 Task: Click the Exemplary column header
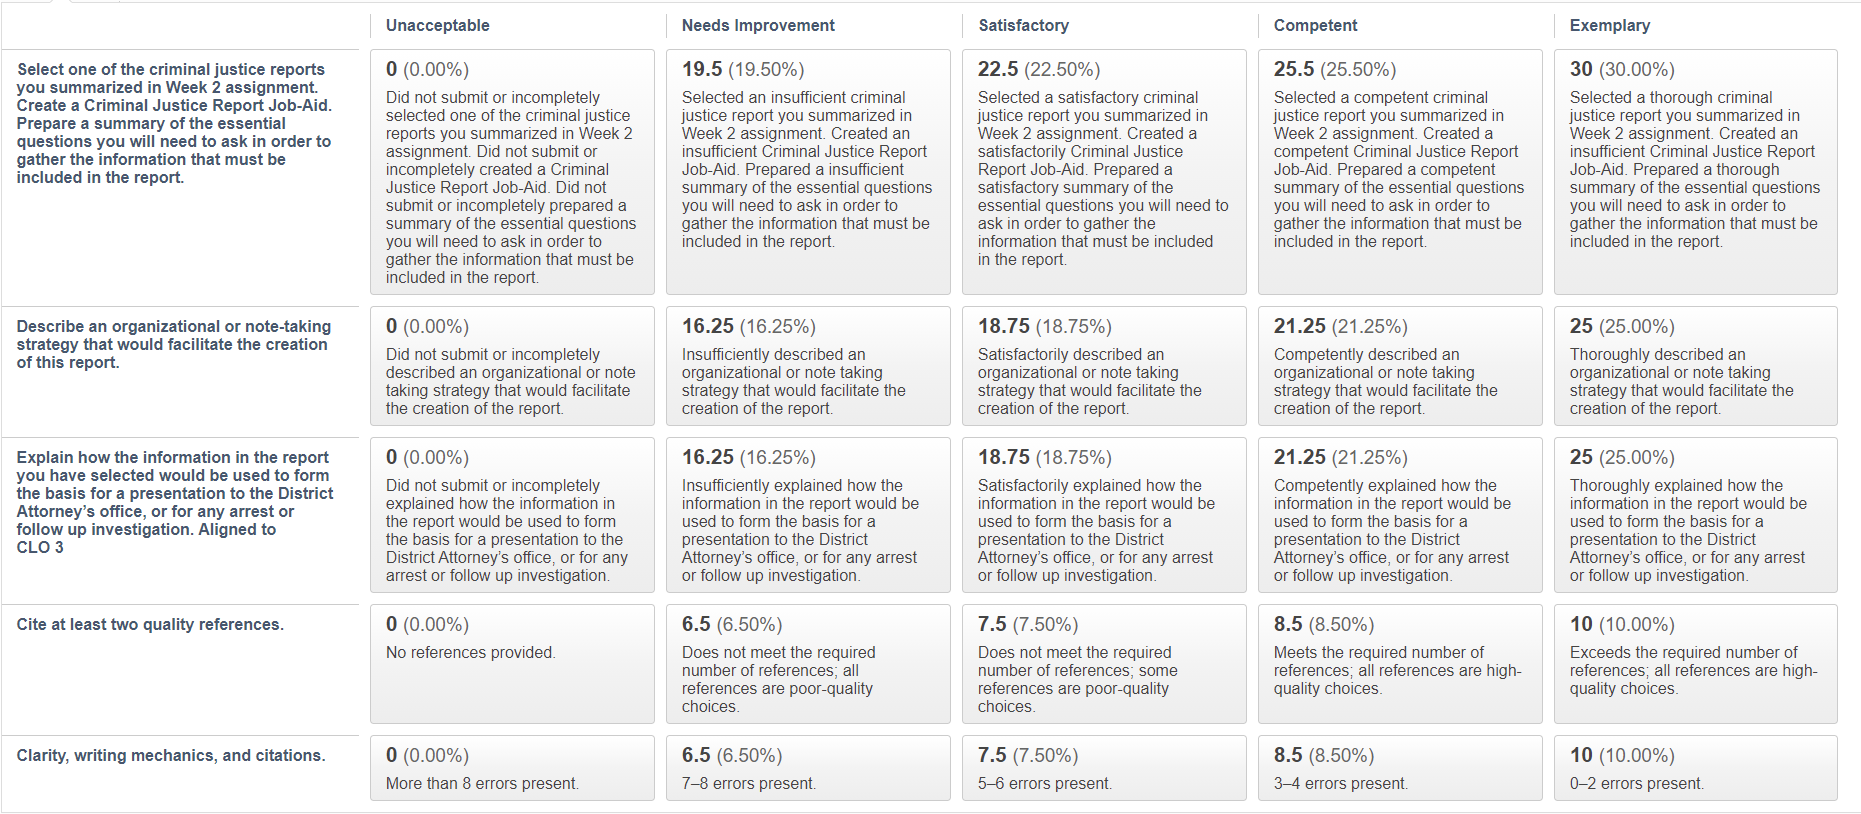(1609, 25)
